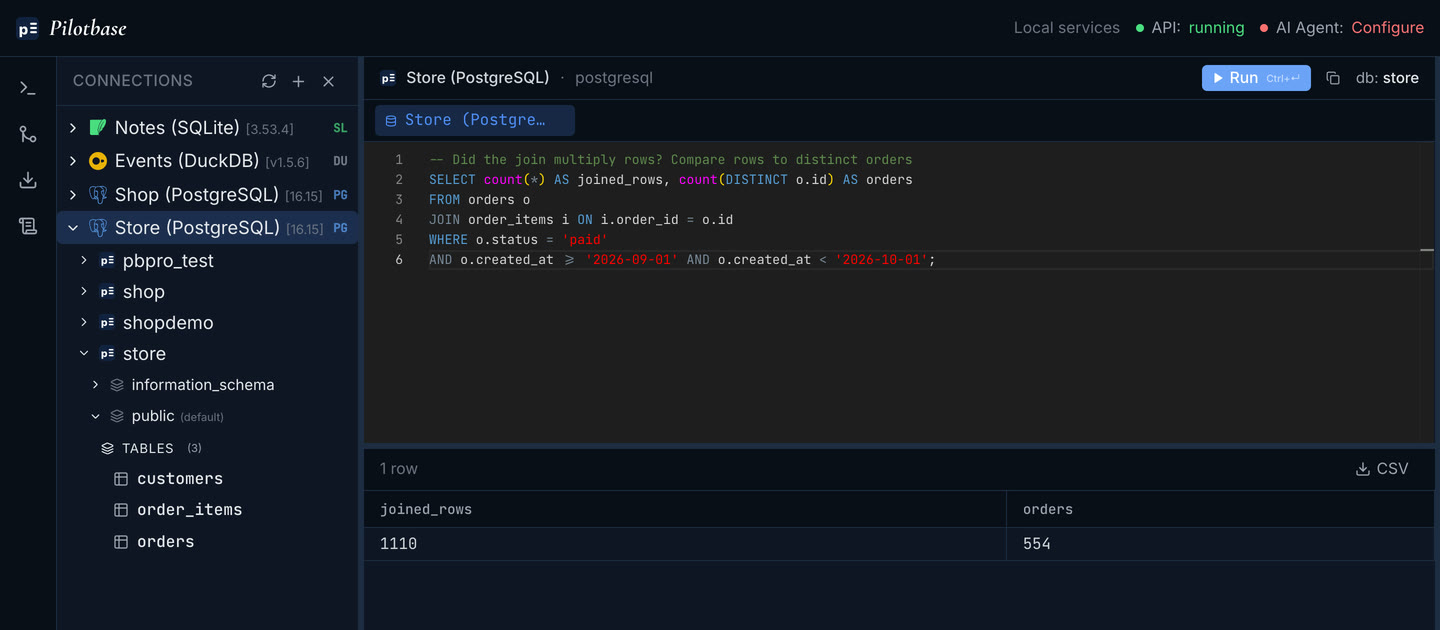Click the SL badge on Notes connection
Screen dimensions: 1440x630
(x=340, y=129)
